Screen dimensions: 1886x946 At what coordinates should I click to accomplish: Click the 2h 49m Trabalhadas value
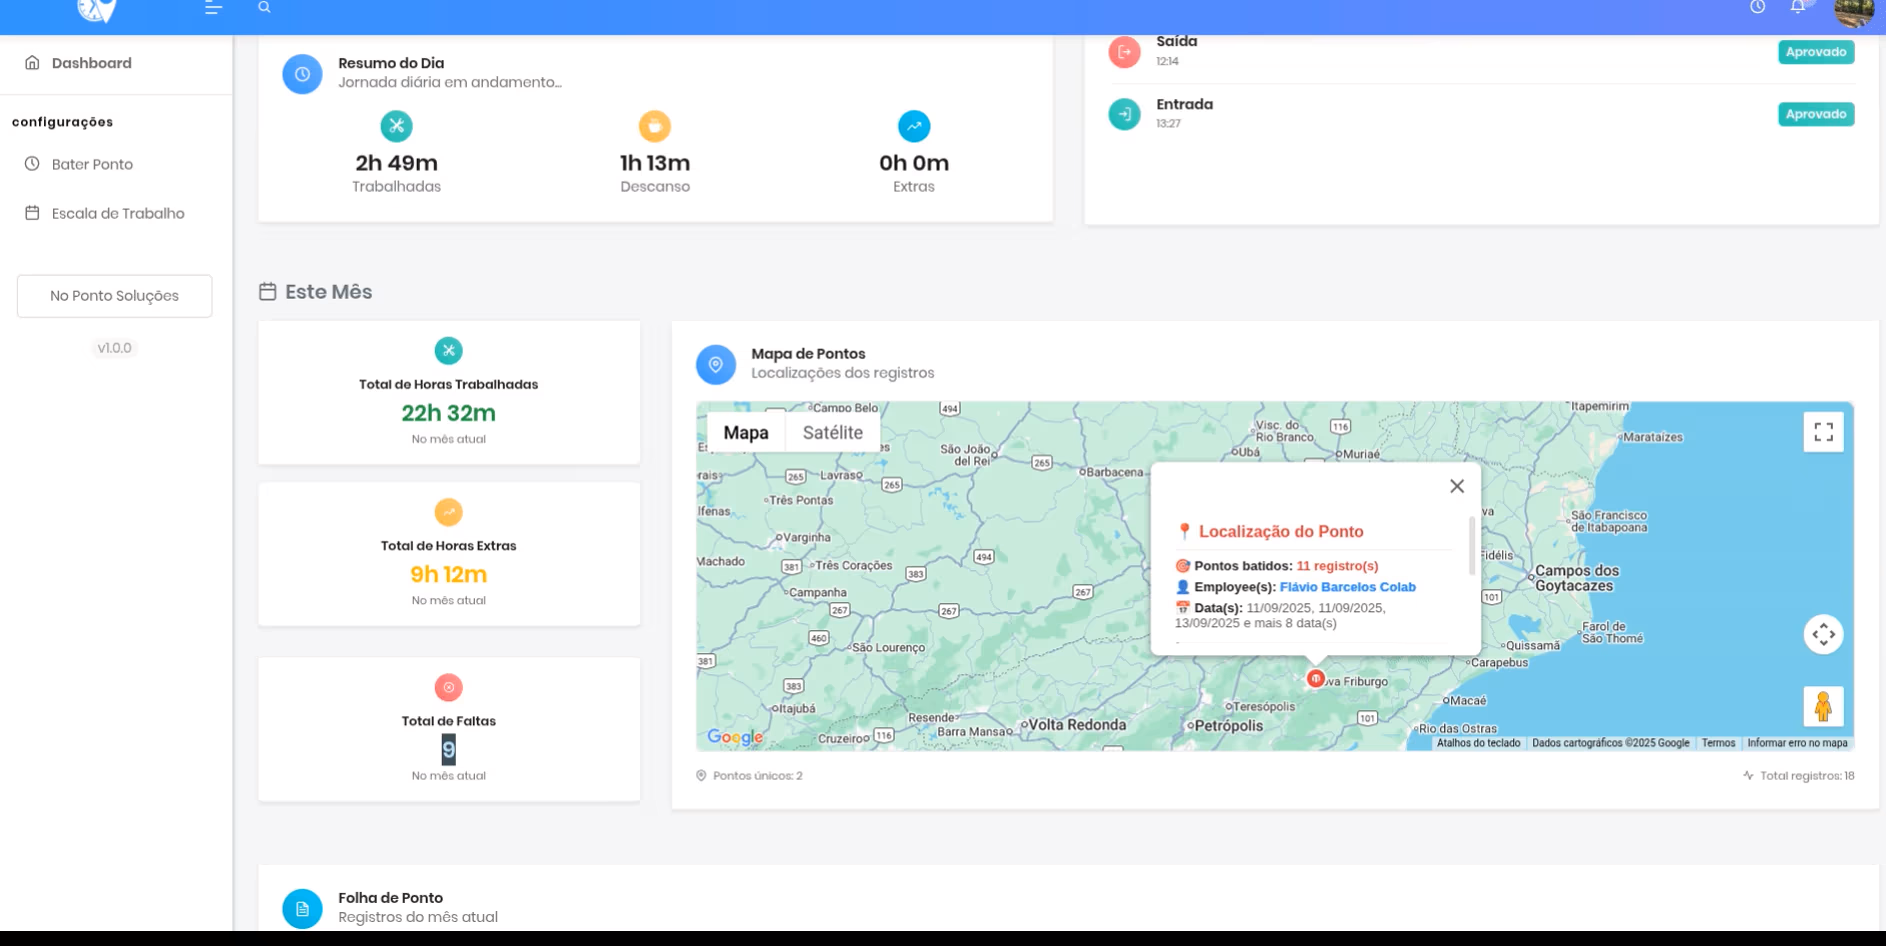click(397, 163)
